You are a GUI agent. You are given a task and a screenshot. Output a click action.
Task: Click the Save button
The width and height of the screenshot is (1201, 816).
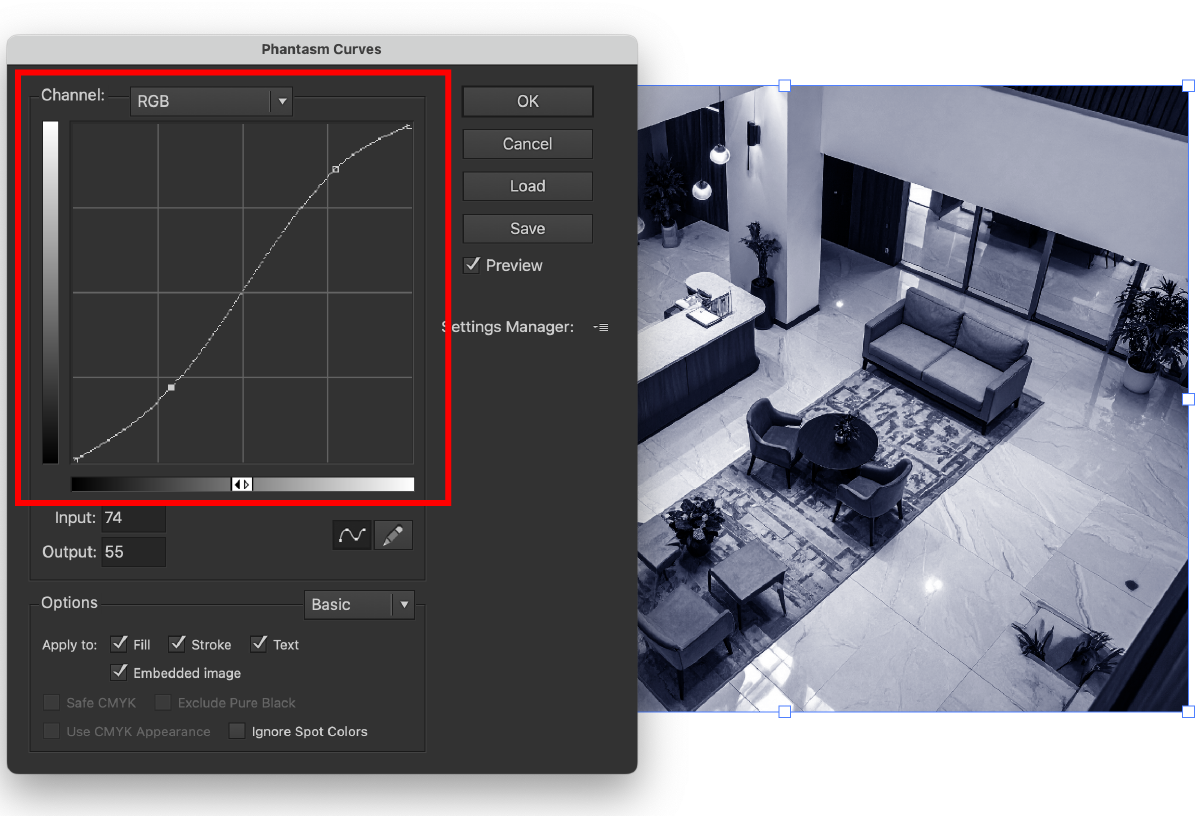tap(527, 228)
